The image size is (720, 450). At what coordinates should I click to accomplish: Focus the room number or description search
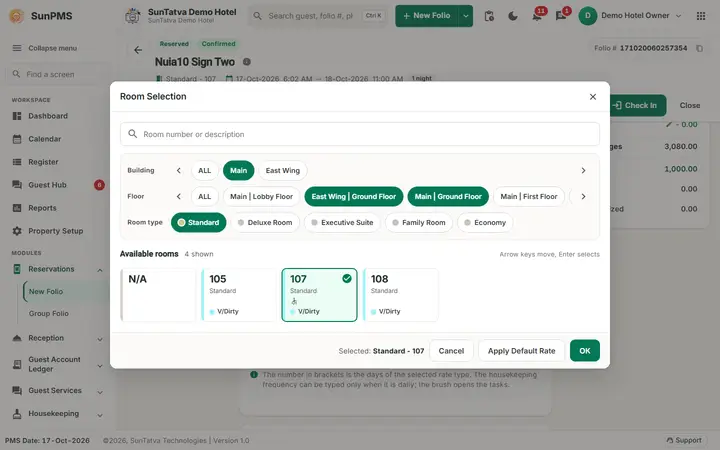pyautogui.click(x=360, y=134)
